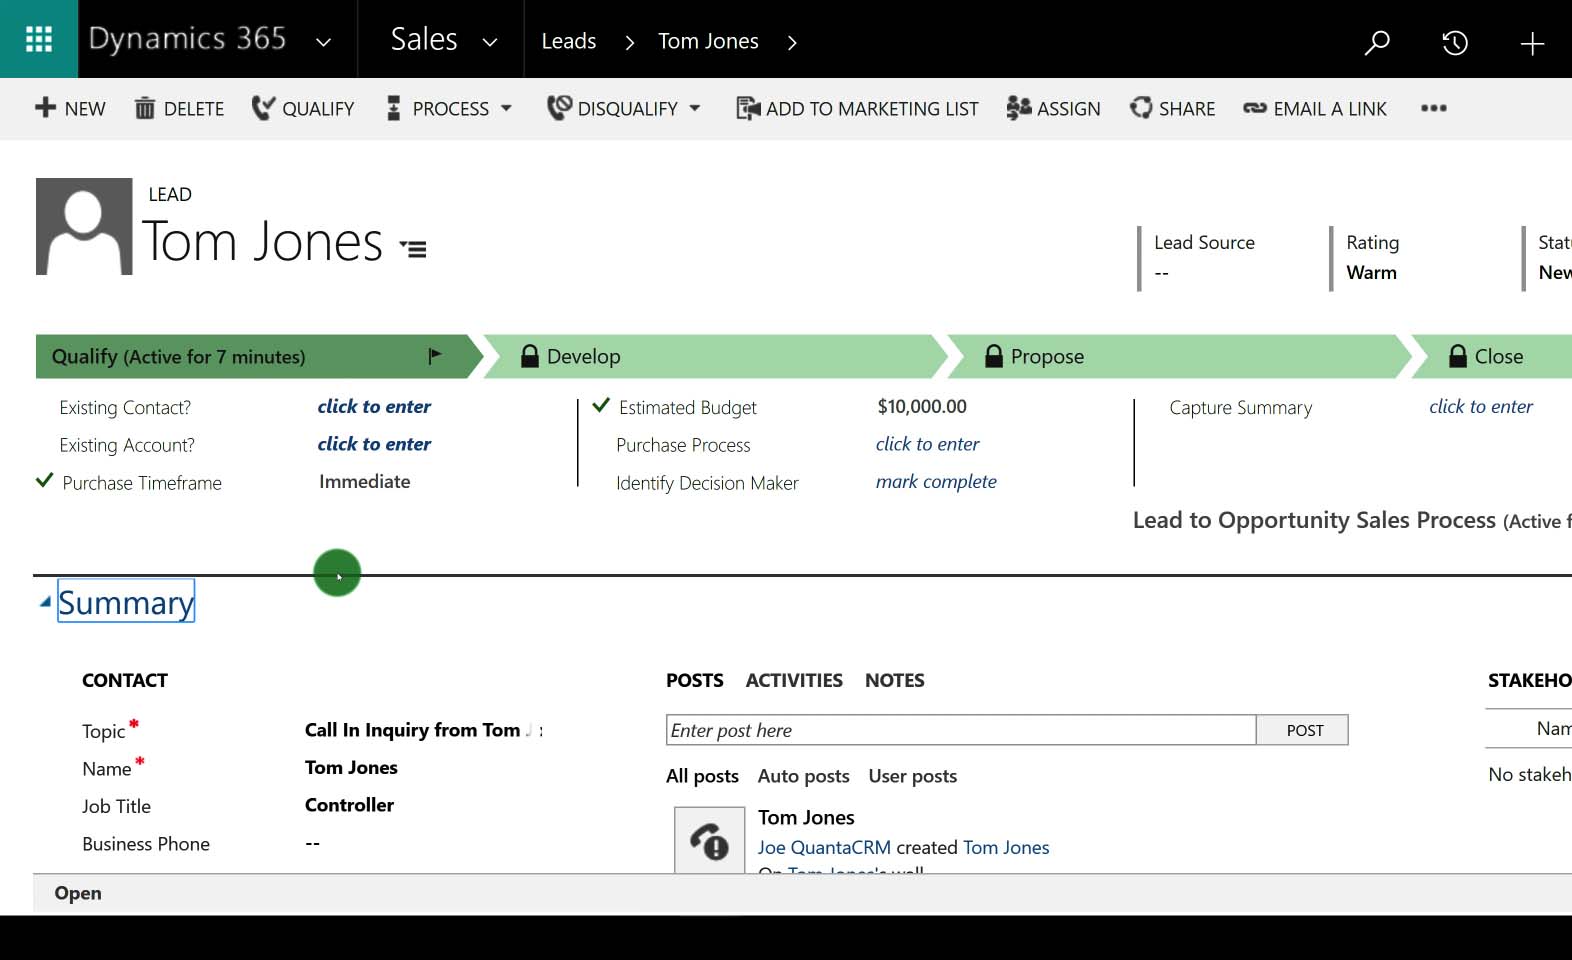Click lock icon on Develop stage
Image resolution: width=1572 pixels, height=960 pixels.
(x=530, y=356)
